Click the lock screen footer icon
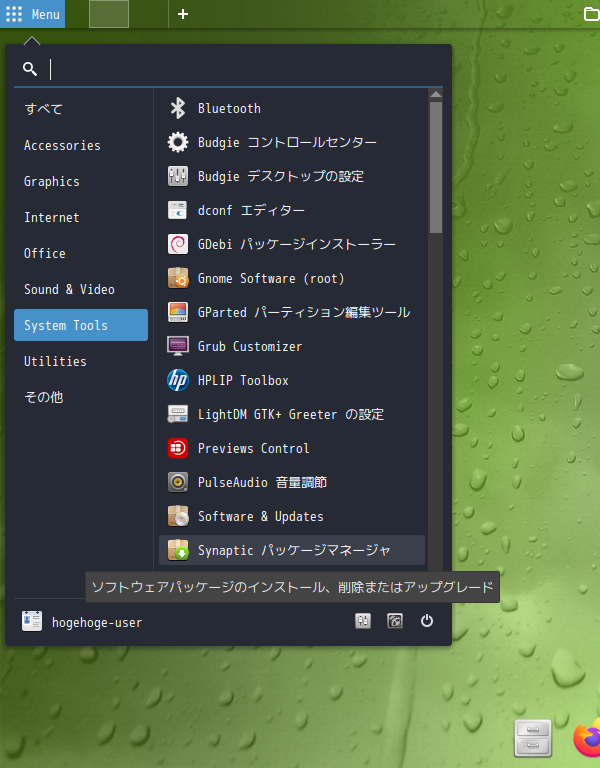 point(395,621)
